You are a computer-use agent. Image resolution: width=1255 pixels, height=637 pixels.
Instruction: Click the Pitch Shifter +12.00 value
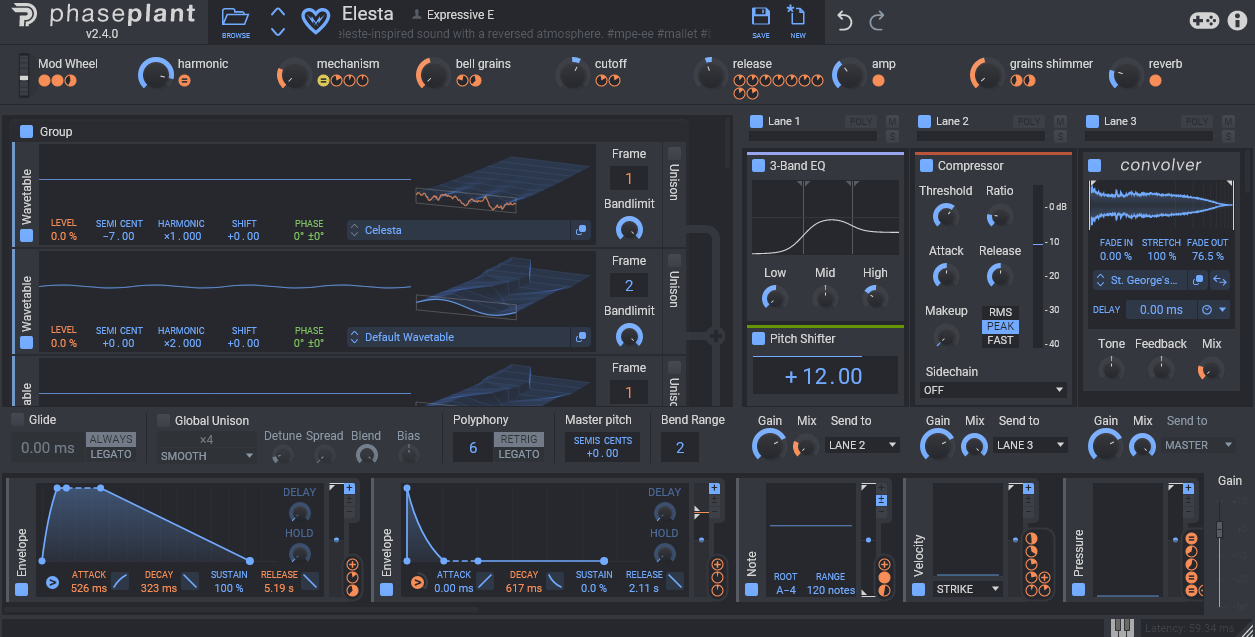click(824, 376)
